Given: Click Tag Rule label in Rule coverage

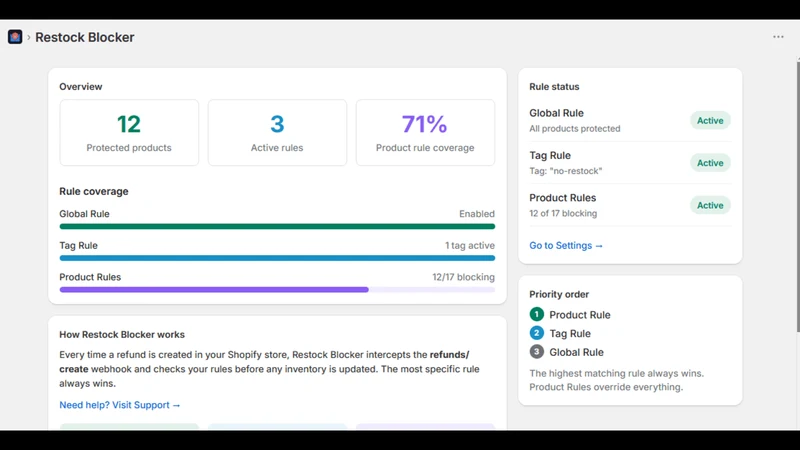Looking at the screenshot, I should click(78, 245).
